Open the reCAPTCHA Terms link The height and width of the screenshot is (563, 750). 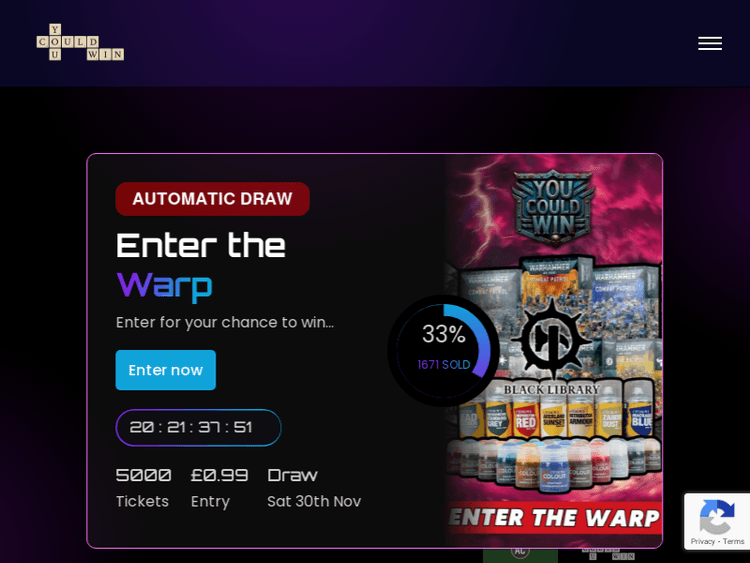pos(733,541)
